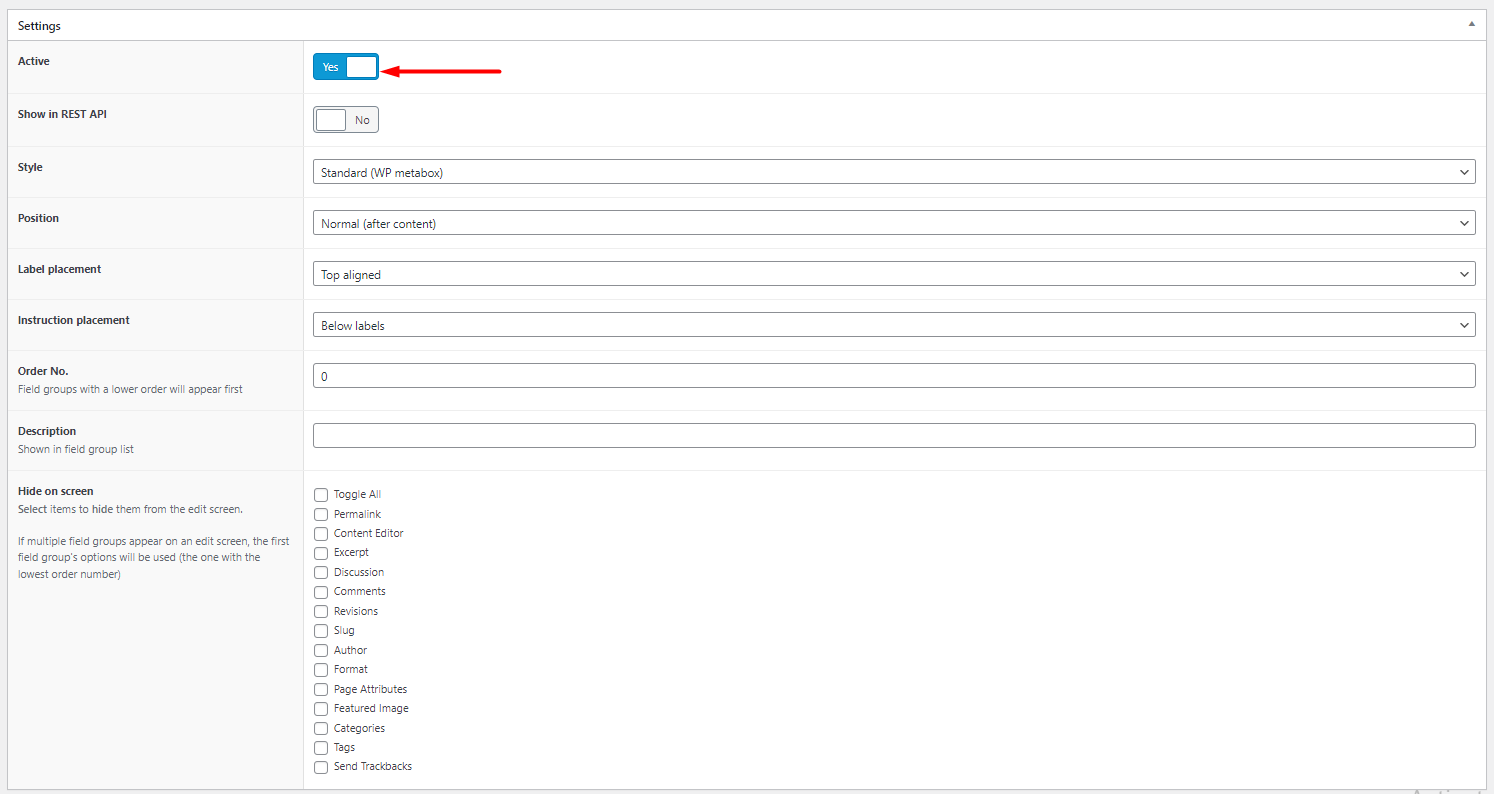Check the Send Trackbacks checkbox
Image resolution: width=1494 pixels, height=794 pixels.
(x=321, y=766)
